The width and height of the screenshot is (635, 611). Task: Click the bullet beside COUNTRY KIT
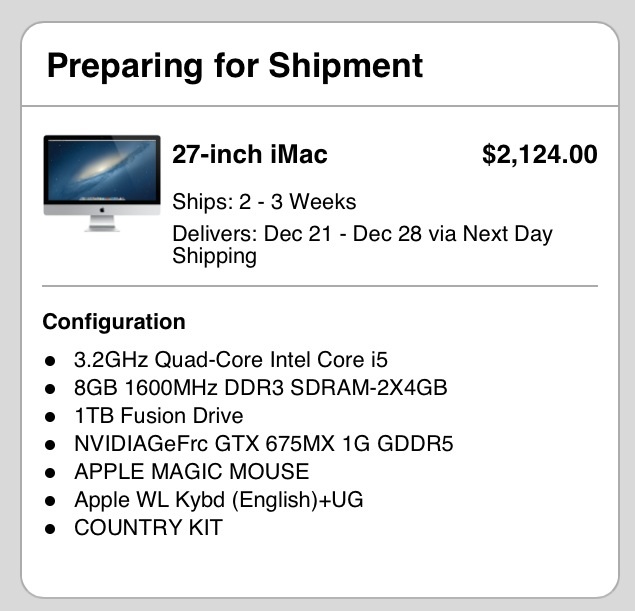coord(50,529)
